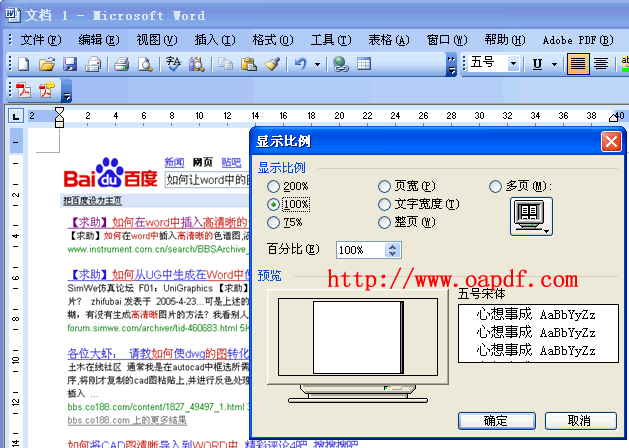Open the 帮助(H) menu

(505, 40)
